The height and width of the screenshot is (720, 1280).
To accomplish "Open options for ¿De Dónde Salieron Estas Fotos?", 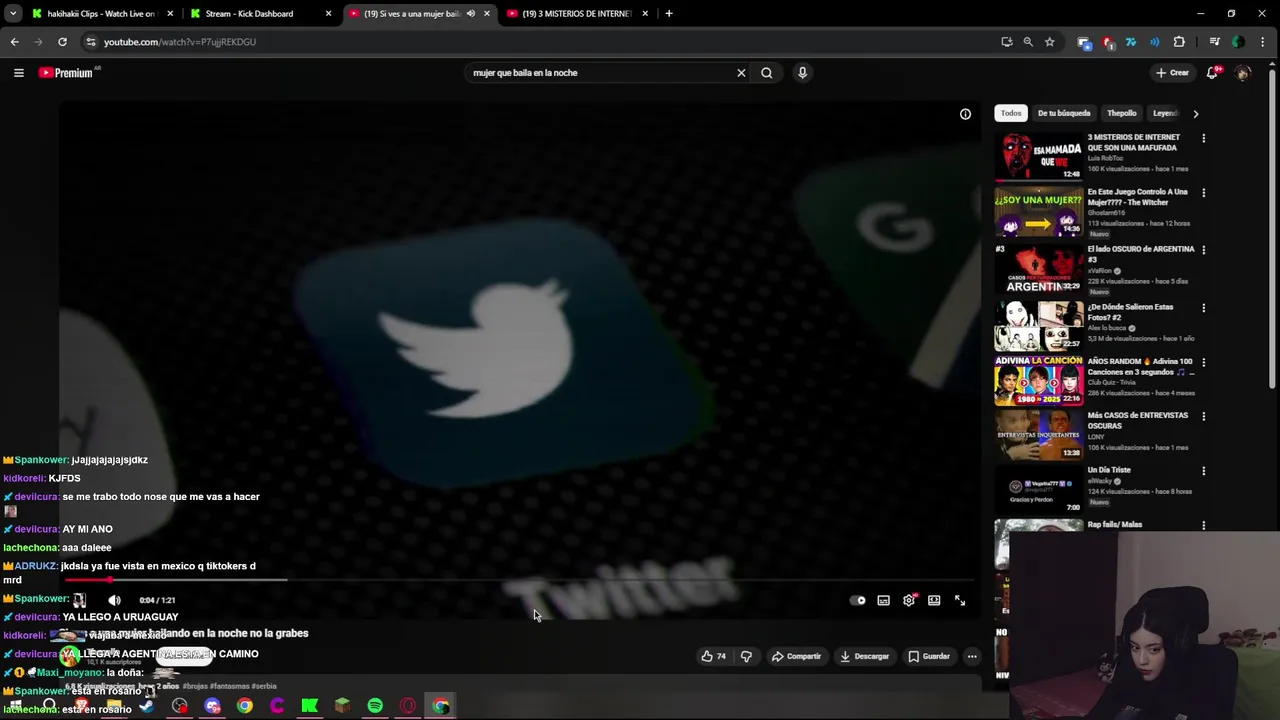I will [1203, 308].
